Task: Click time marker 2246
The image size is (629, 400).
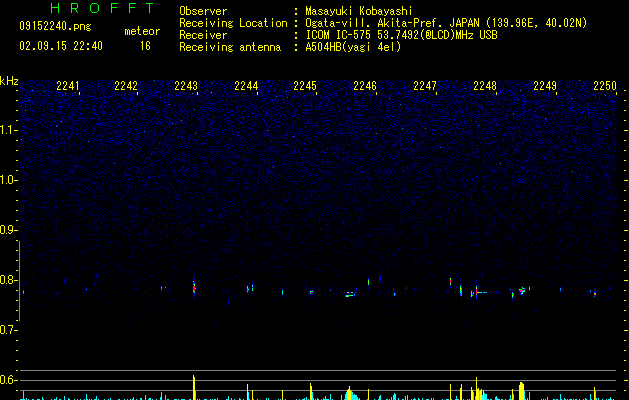Action: (365, 85)
